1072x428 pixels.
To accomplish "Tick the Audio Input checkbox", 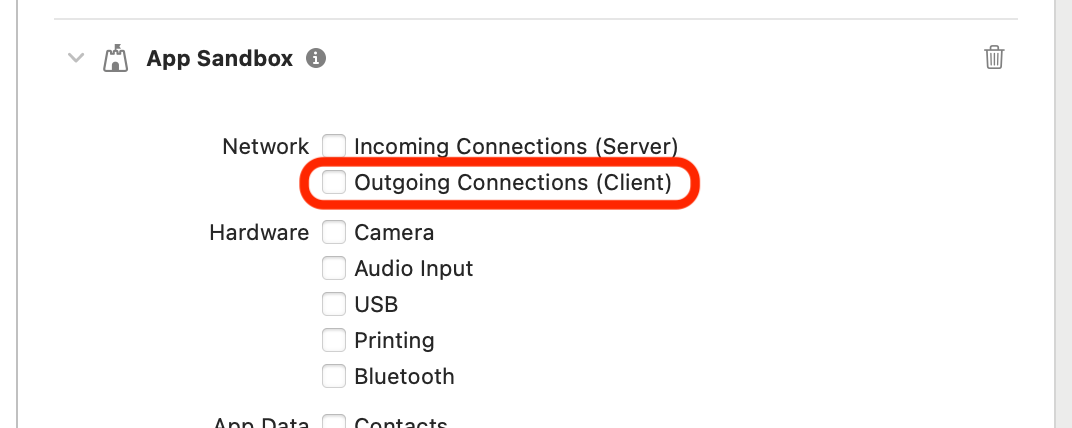I will point(334,268).
